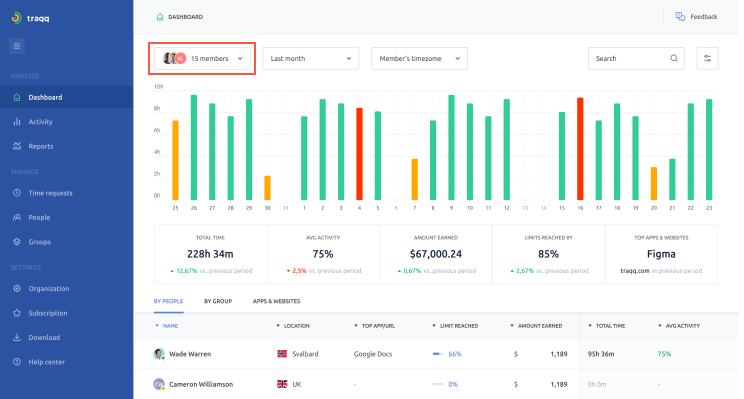Click Wade Warren's avatar

coord(159,354)
